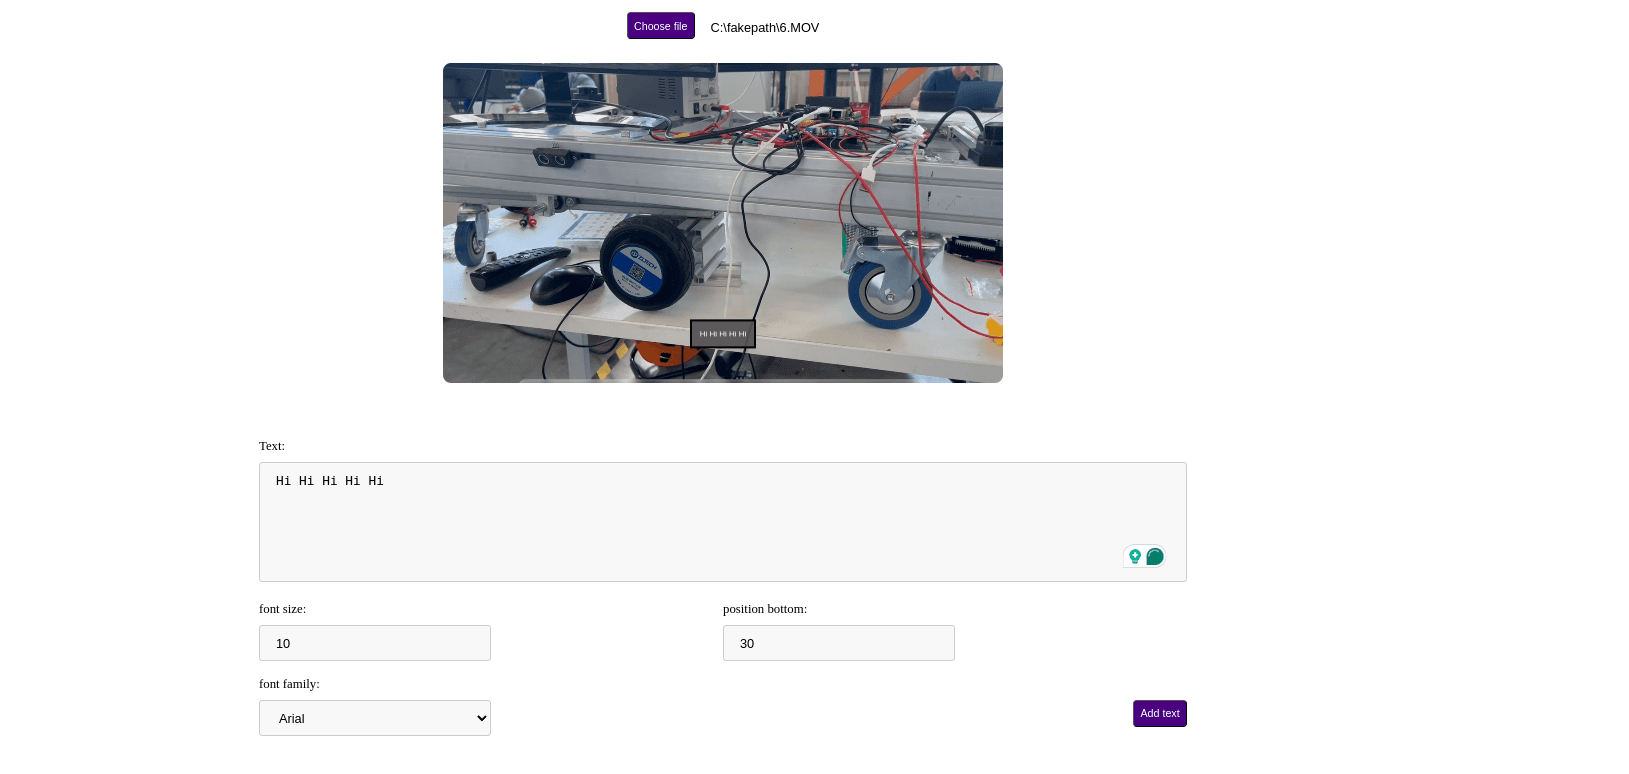Focus the position bottom input field
Image resolution: width=1629 pixels, height=774 pixels.
[x=839, y=643]
